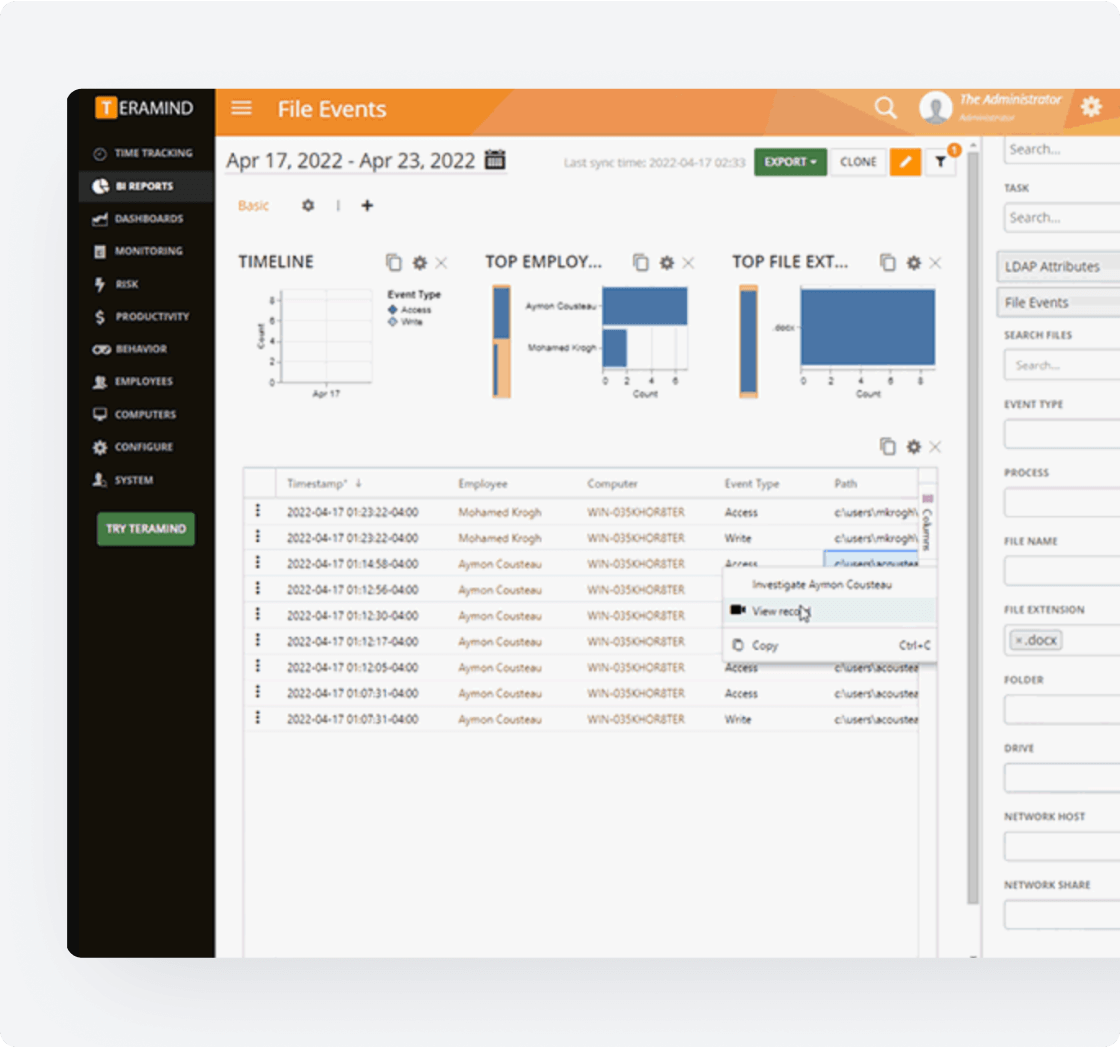Screen dimensions: 1120x1047
Task: Click the orange edit pencil icon
Action: (x=905, y=161)
